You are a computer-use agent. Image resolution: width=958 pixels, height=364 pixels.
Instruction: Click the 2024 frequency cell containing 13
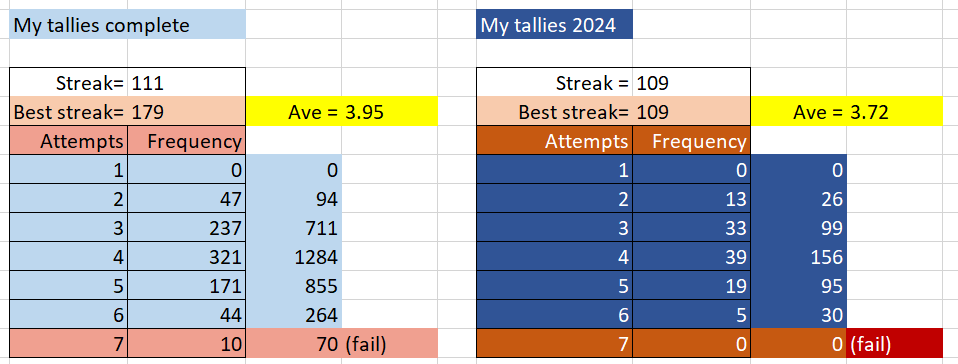[x=691, y=199]
